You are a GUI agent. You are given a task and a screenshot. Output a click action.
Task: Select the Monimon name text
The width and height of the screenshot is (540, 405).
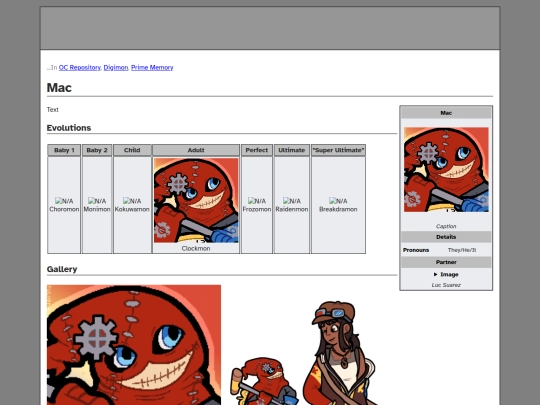pos(97,209)
